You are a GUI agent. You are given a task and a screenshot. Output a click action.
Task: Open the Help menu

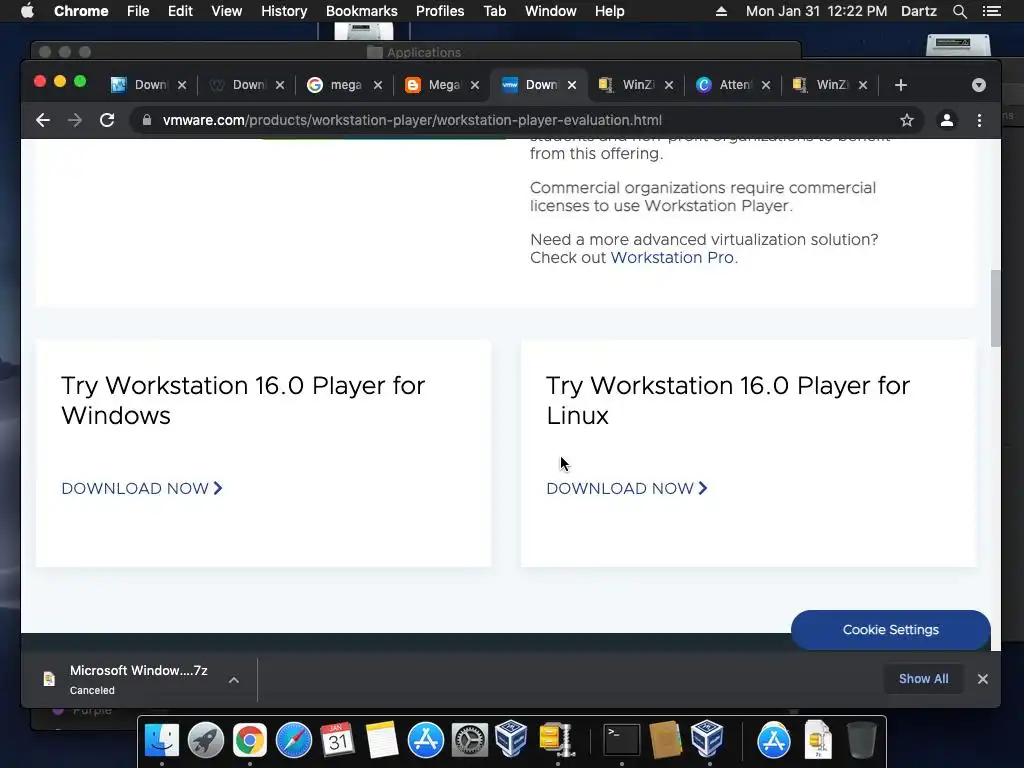coord(609,11)
